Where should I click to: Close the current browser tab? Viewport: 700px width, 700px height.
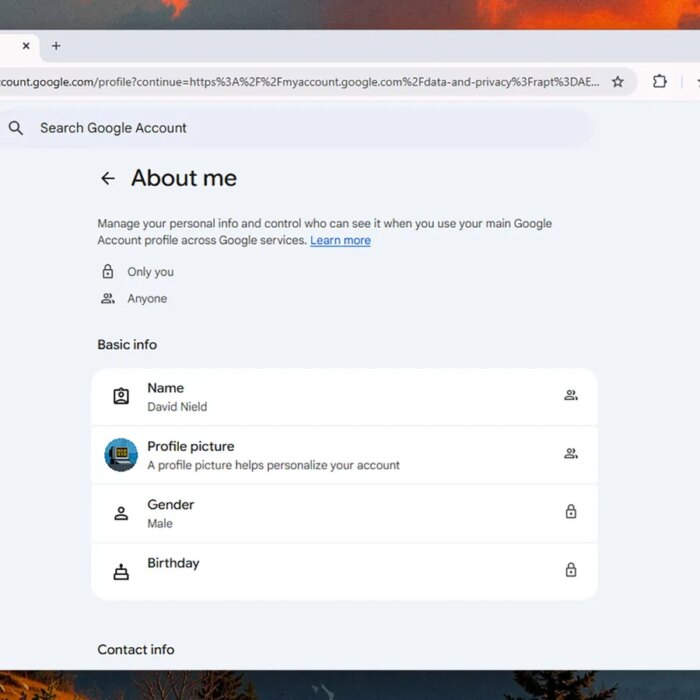(26, 46)
